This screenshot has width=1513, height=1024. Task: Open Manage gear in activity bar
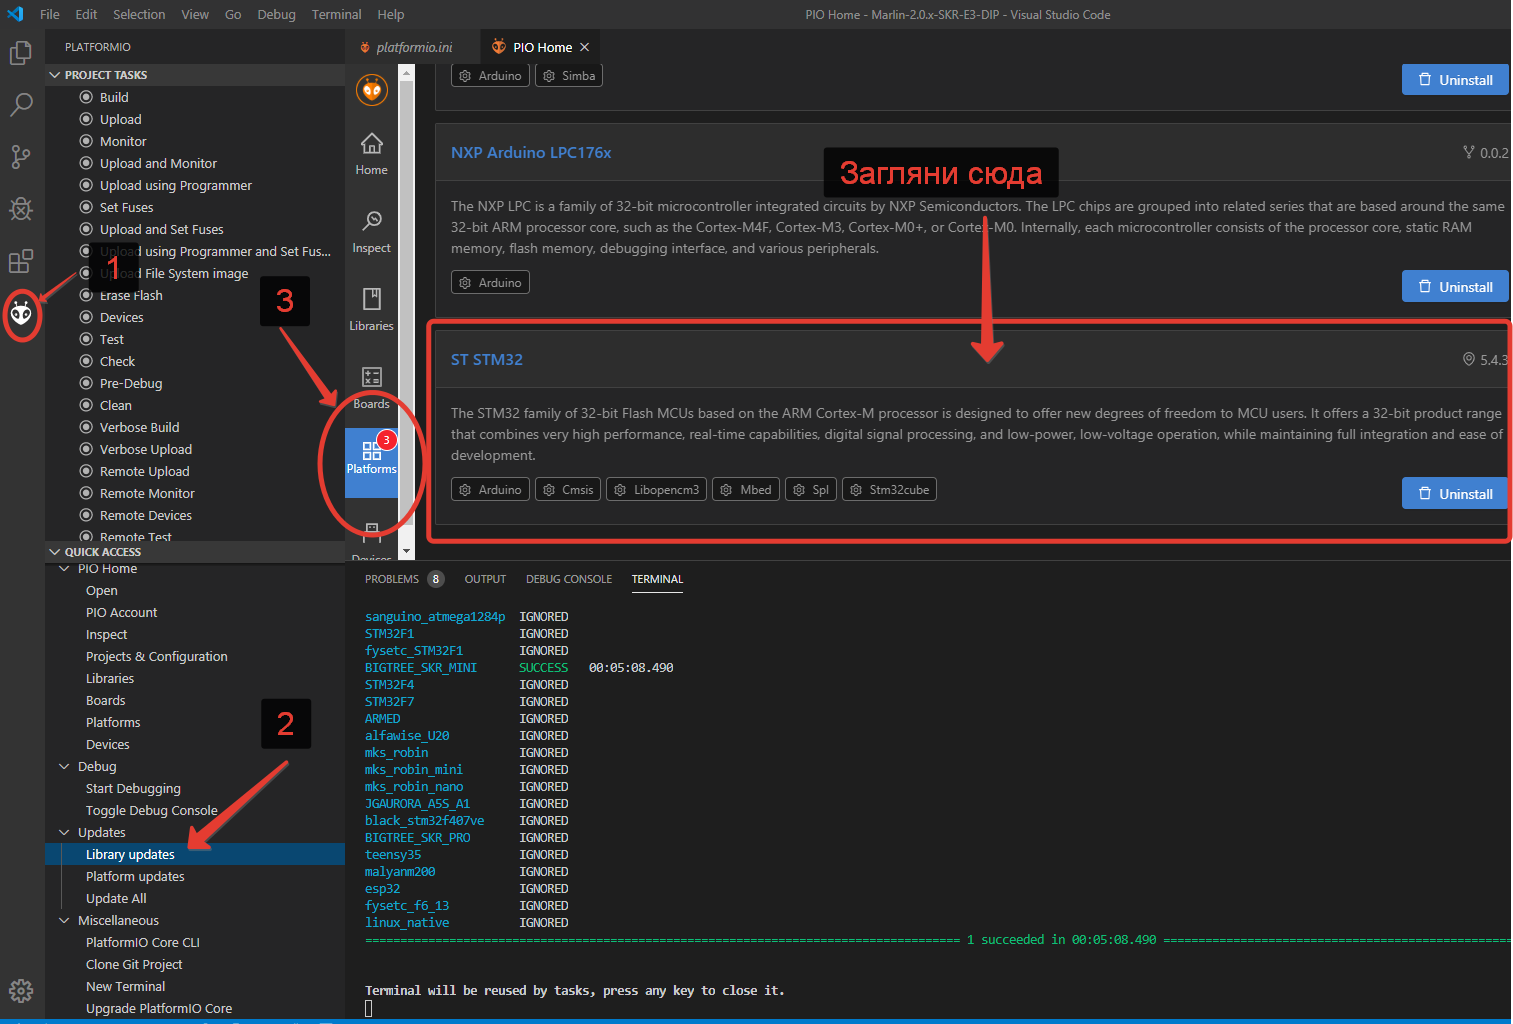tap(21, 990)
